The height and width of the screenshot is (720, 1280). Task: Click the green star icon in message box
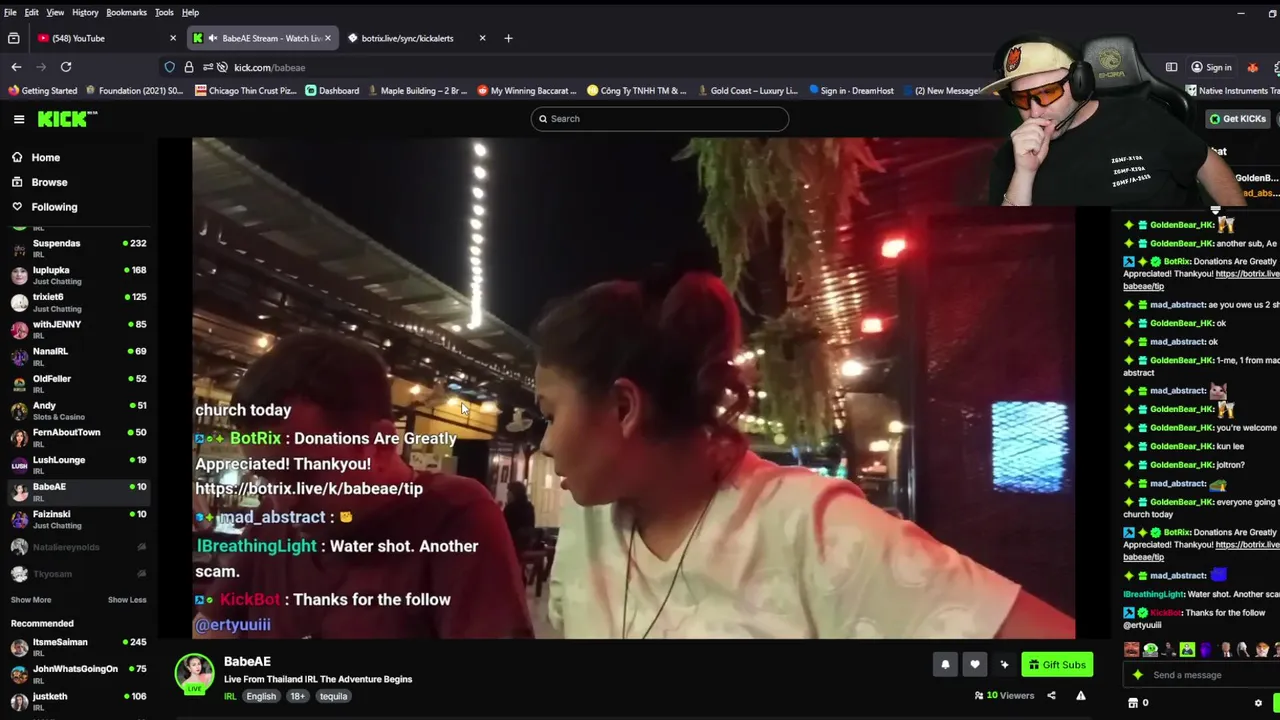point(1137,675)
